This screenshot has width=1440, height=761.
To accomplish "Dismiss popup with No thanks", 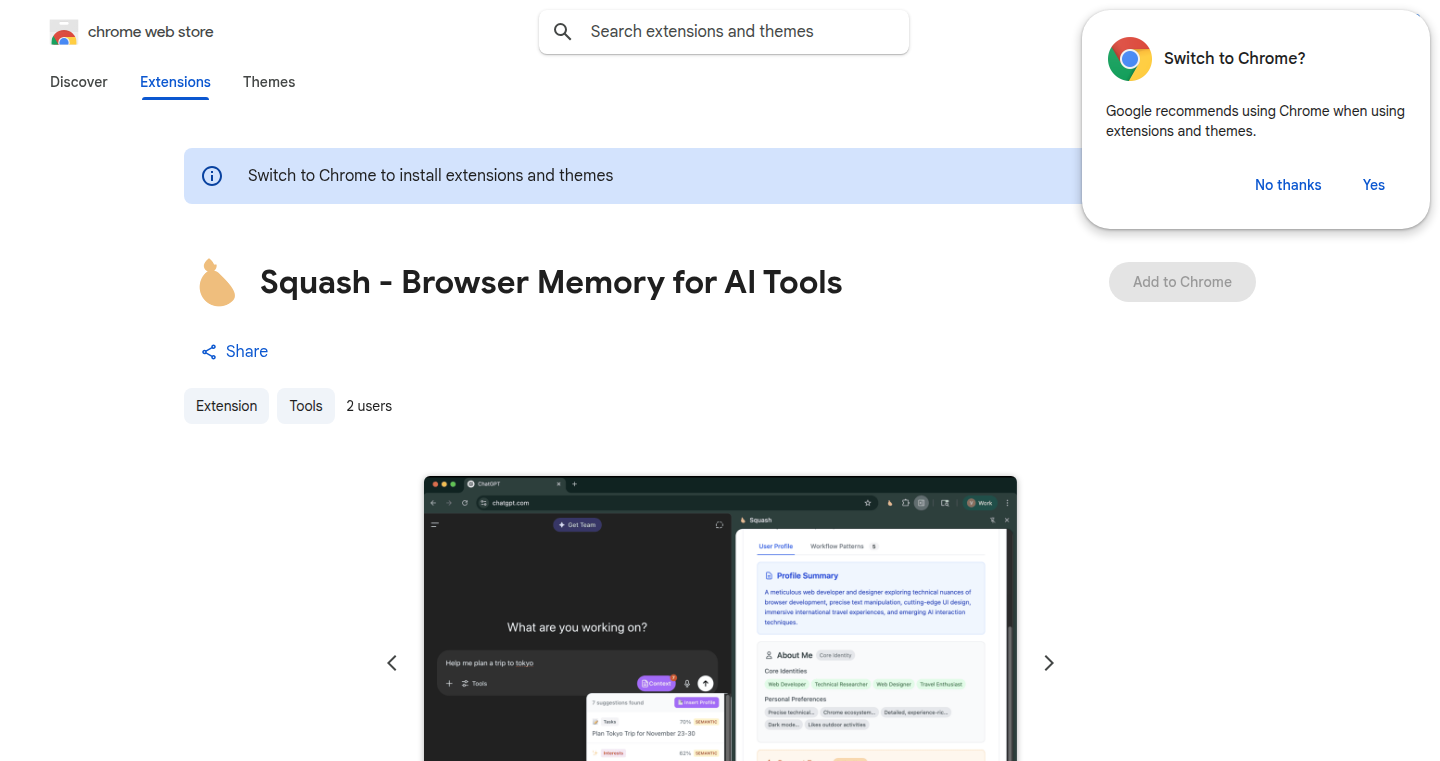I will click(x=1288, y=185).
